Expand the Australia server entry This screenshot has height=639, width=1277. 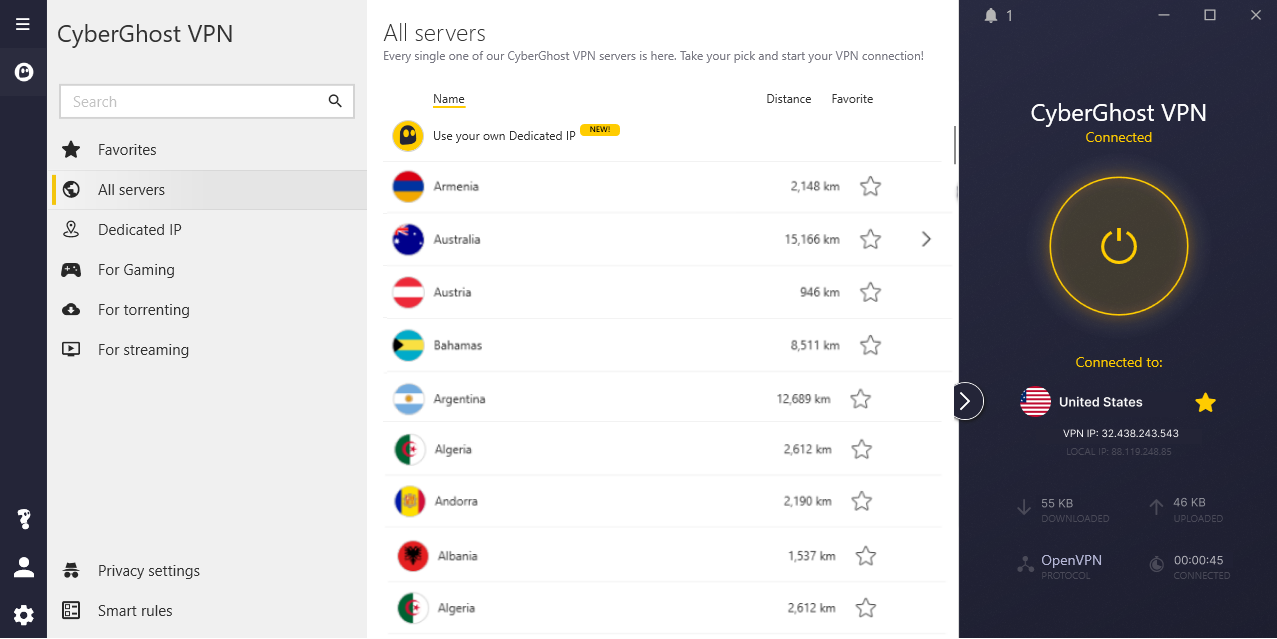click(925, 239)
